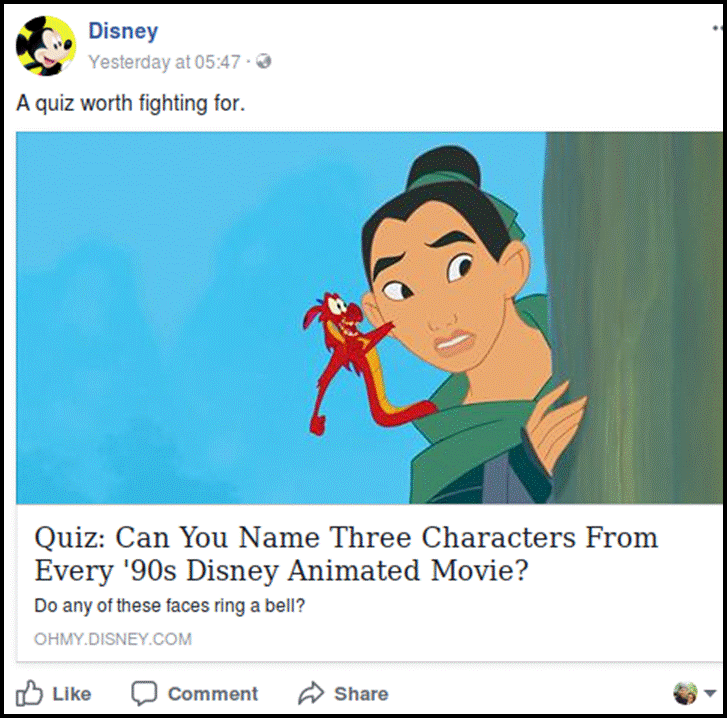Click the thumbs-up Like icon
Image resolution: width=727 pixels, height=718 pixels.
point(29,693)
